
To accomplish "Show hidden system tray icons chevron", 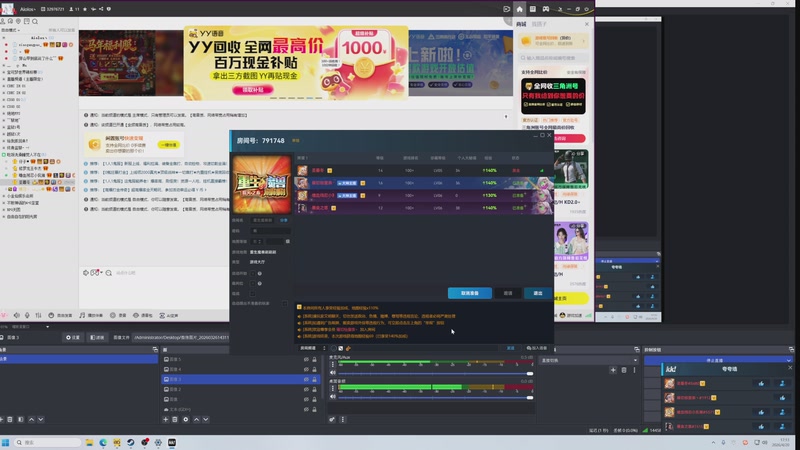I will (713, 442).
